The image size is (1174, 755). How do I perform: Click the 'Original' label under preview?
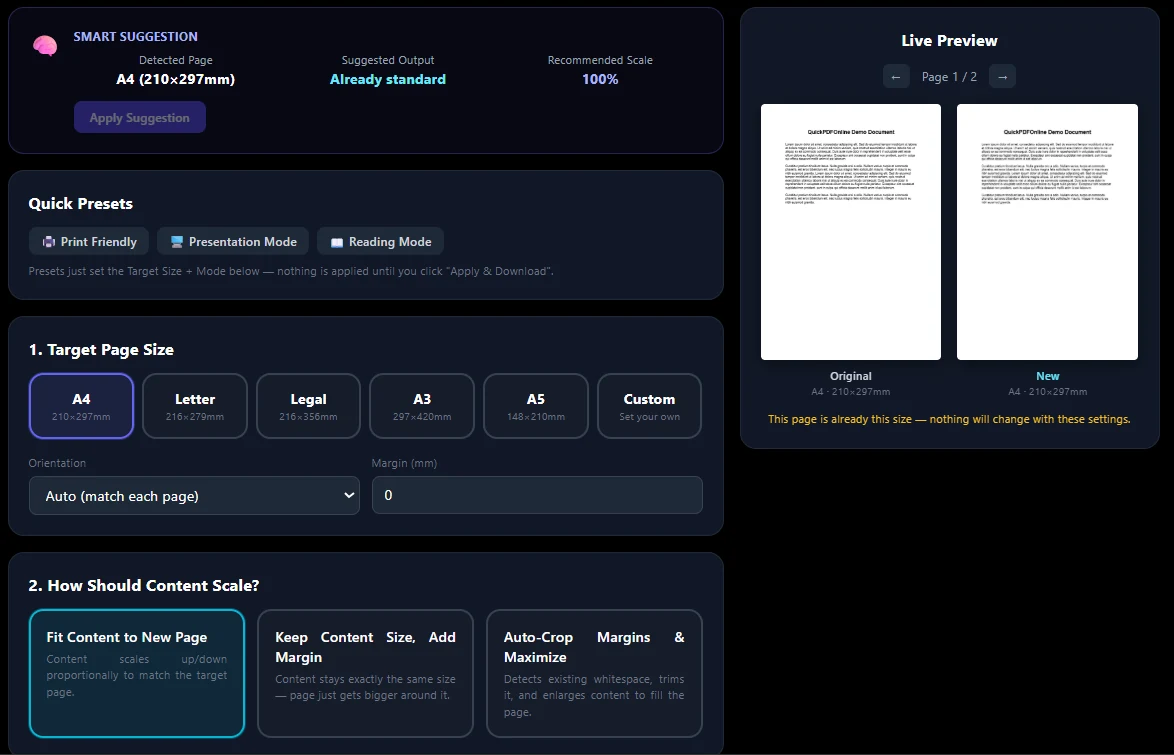click(851, 376)
